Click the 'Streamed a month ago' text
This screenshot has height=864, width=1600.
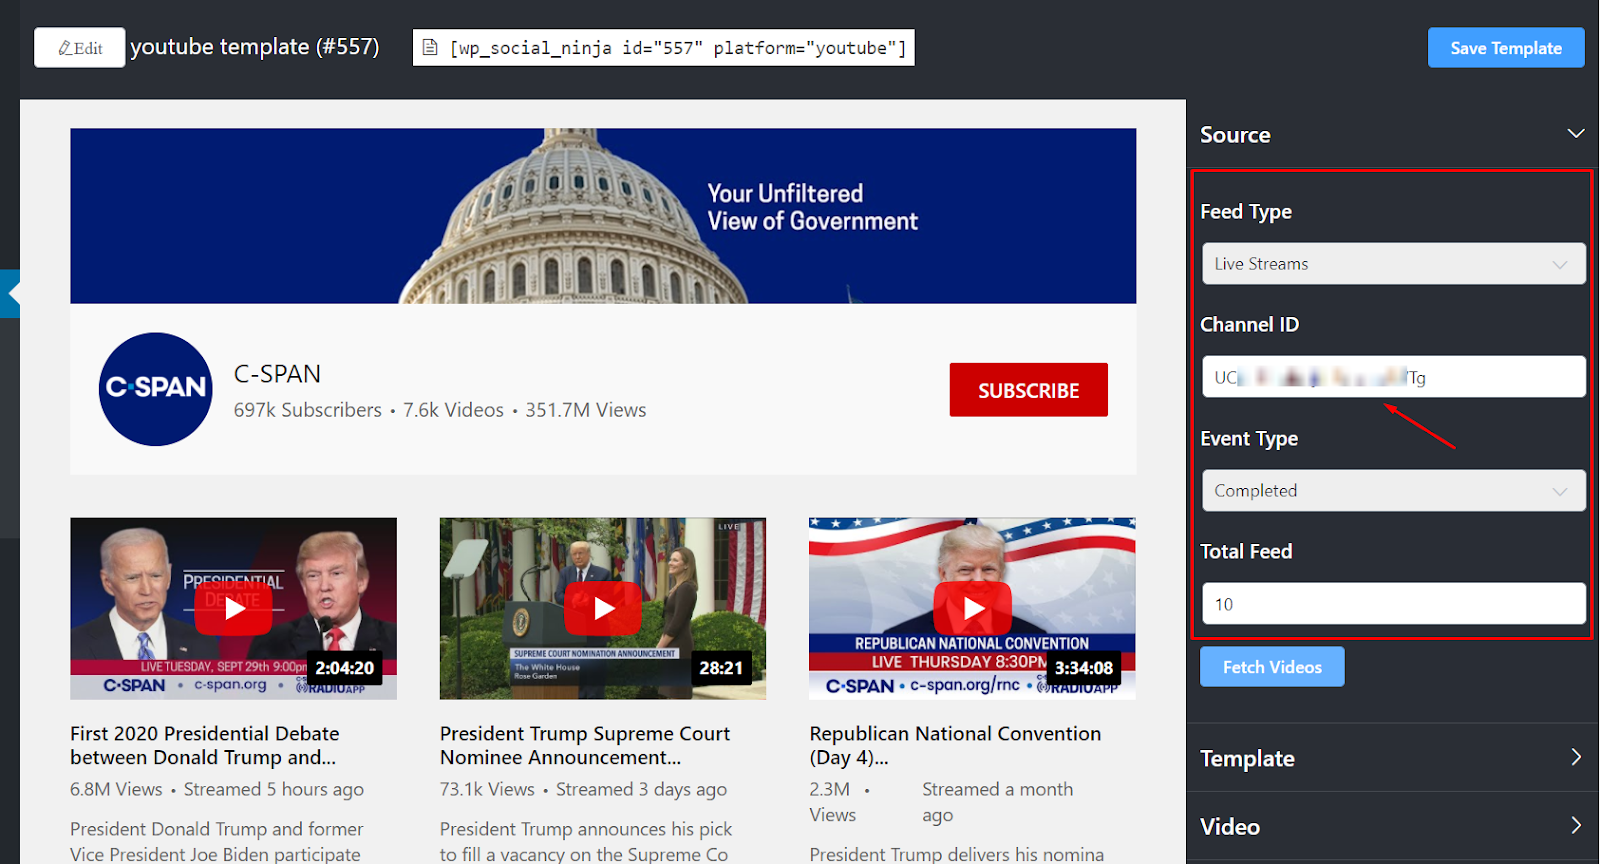pos(997,802)
